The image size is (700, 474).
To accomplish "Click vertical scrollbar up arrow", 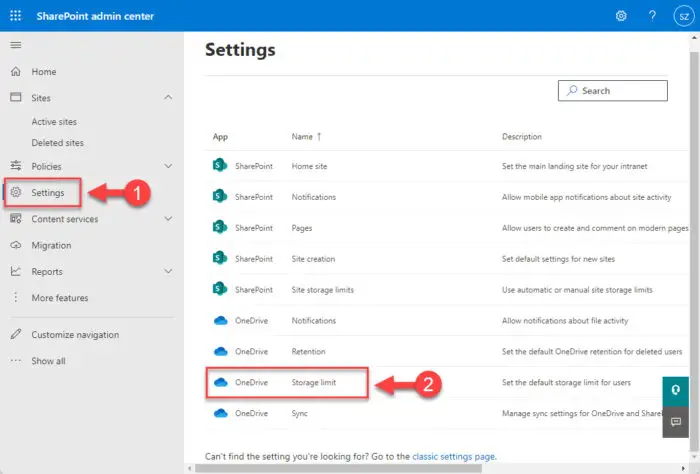I will point(694,38).
